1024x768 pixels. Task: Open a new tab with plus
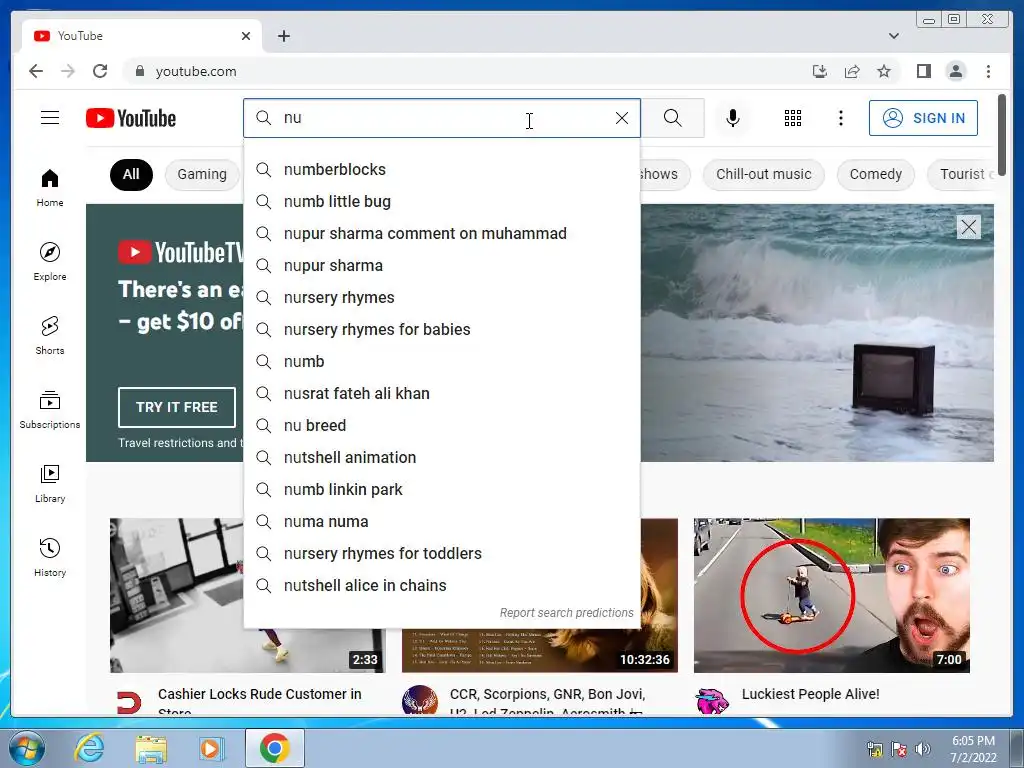tap(283, 36)
